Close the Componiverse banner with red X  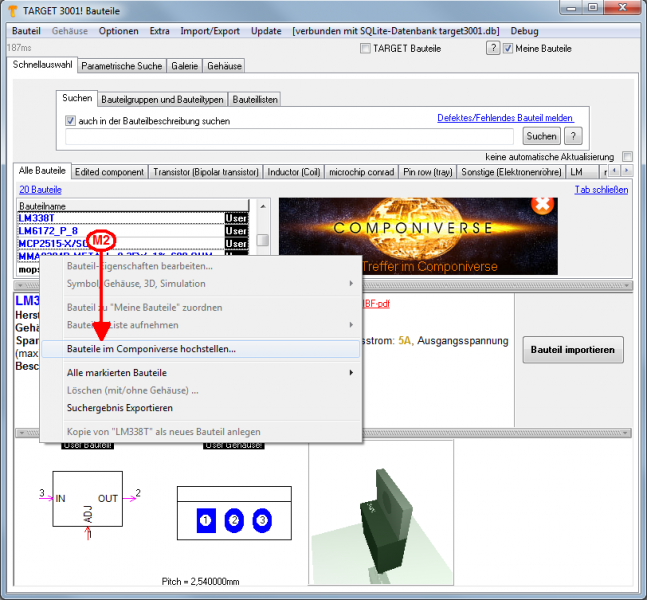point(542,204)
